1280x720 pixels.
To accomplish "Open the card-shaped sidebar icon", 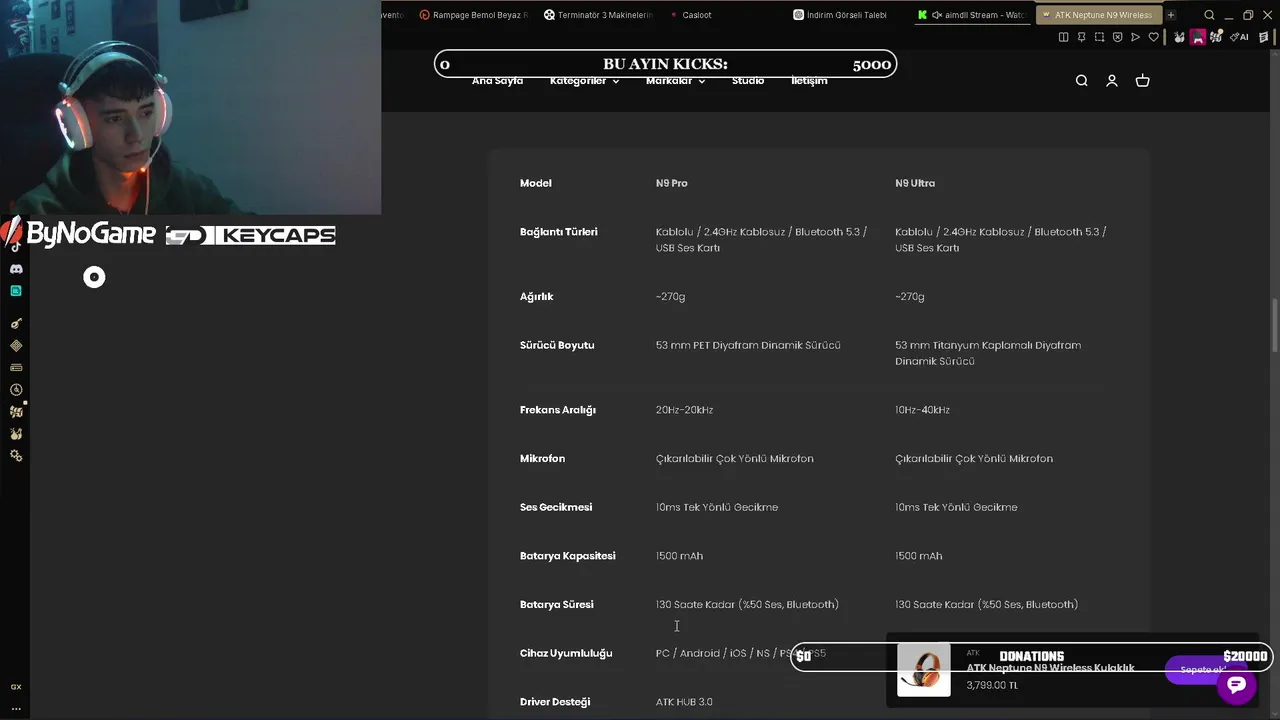I will (x=16, y=367).
